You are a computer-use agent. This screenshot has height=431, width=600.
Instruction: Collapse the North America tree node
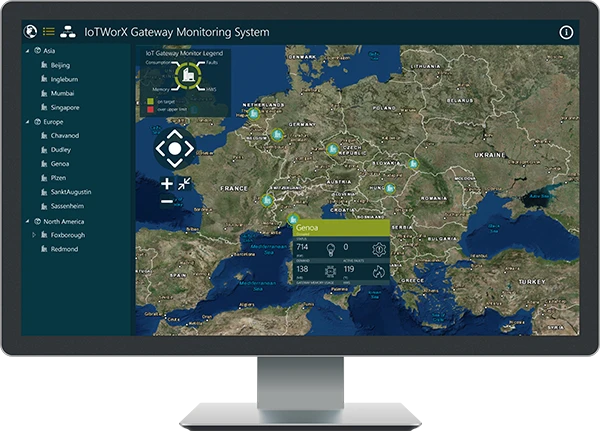pyautogui.click(x=26, y=221)
